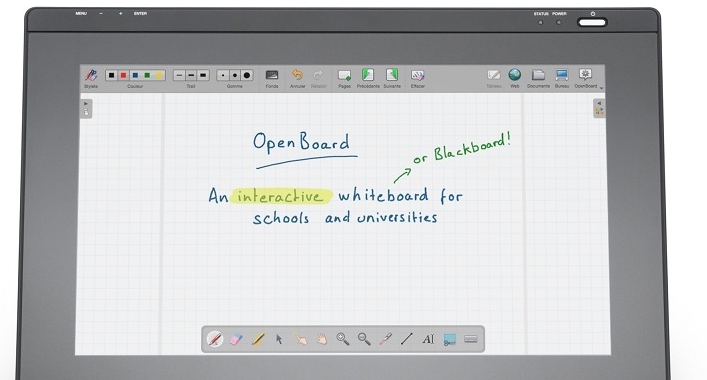
Task: Click the Rétablir redo arrow
Action: (318, 74)
